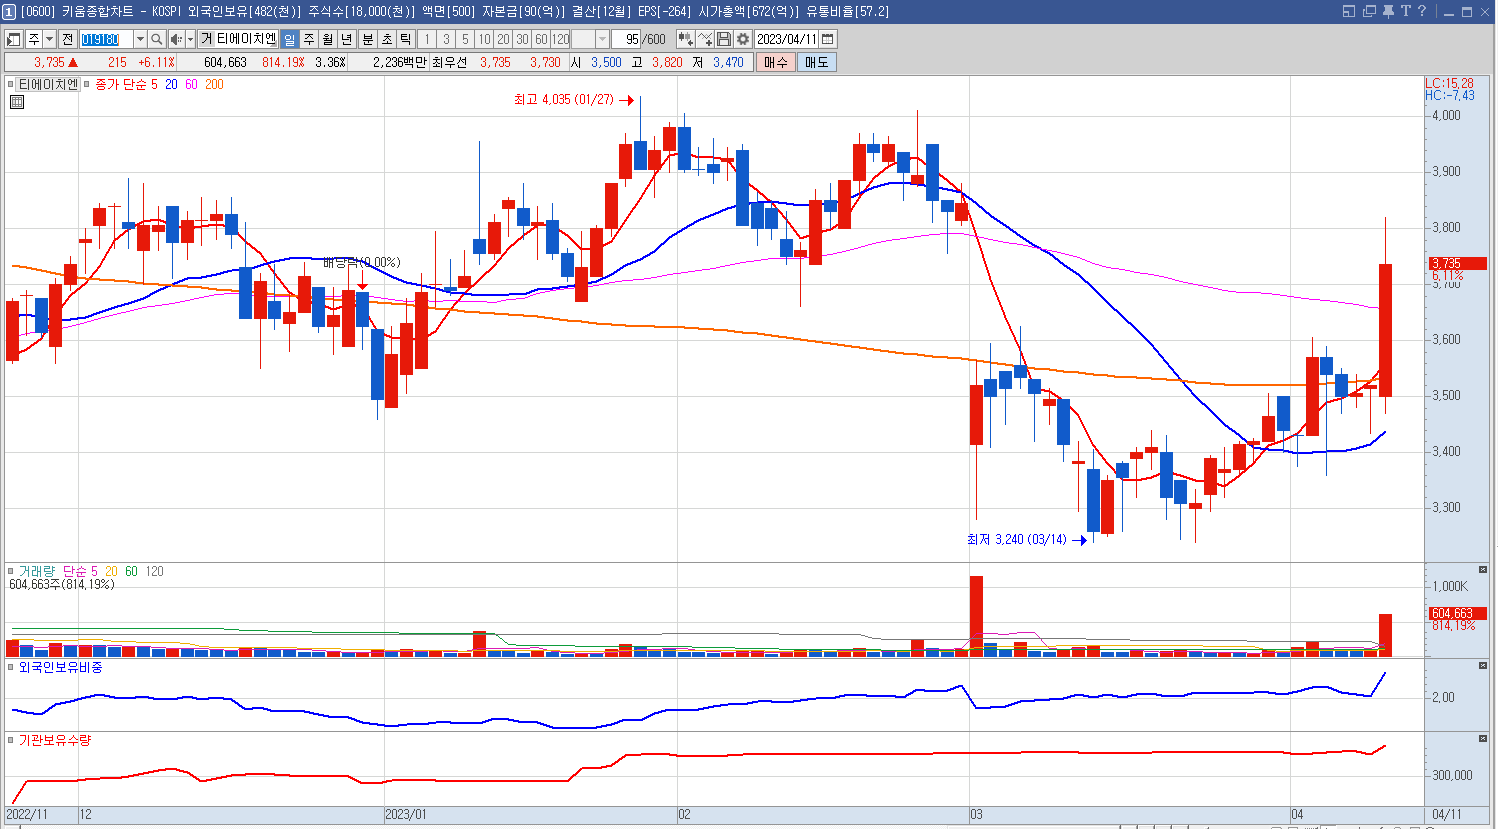Click the stock code field 019180
This screenshot has height=829, width=1498.
(x=106, y=39)
